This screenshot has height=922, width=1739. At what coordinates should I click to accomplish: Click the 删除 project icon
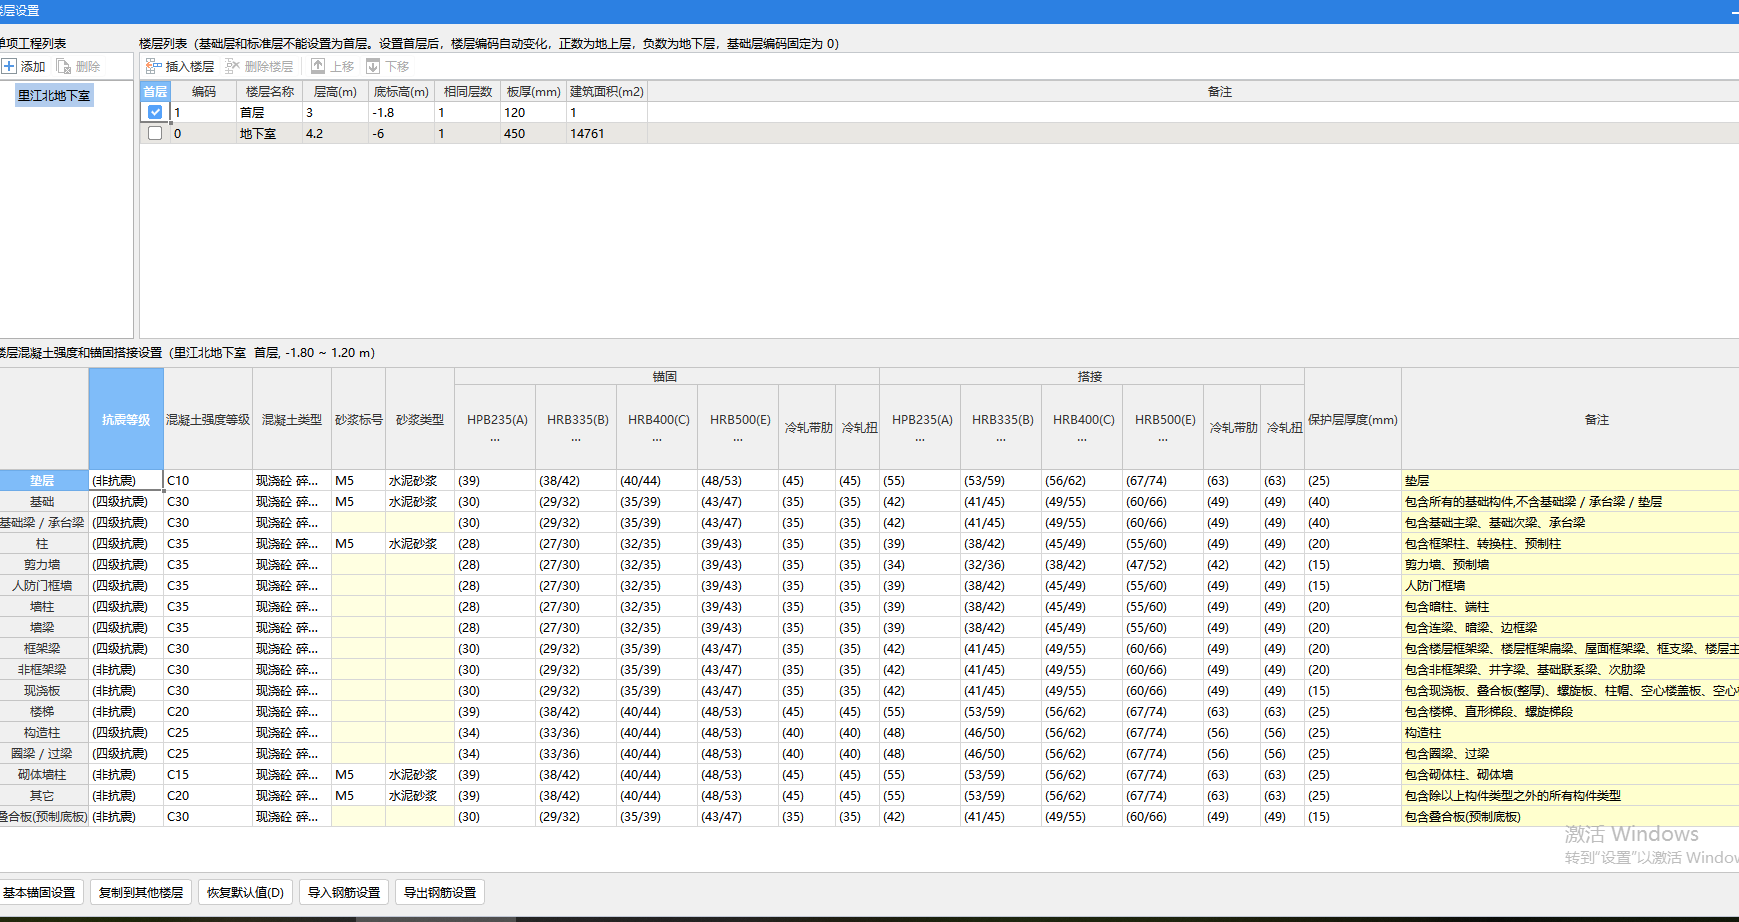[64, 66]
